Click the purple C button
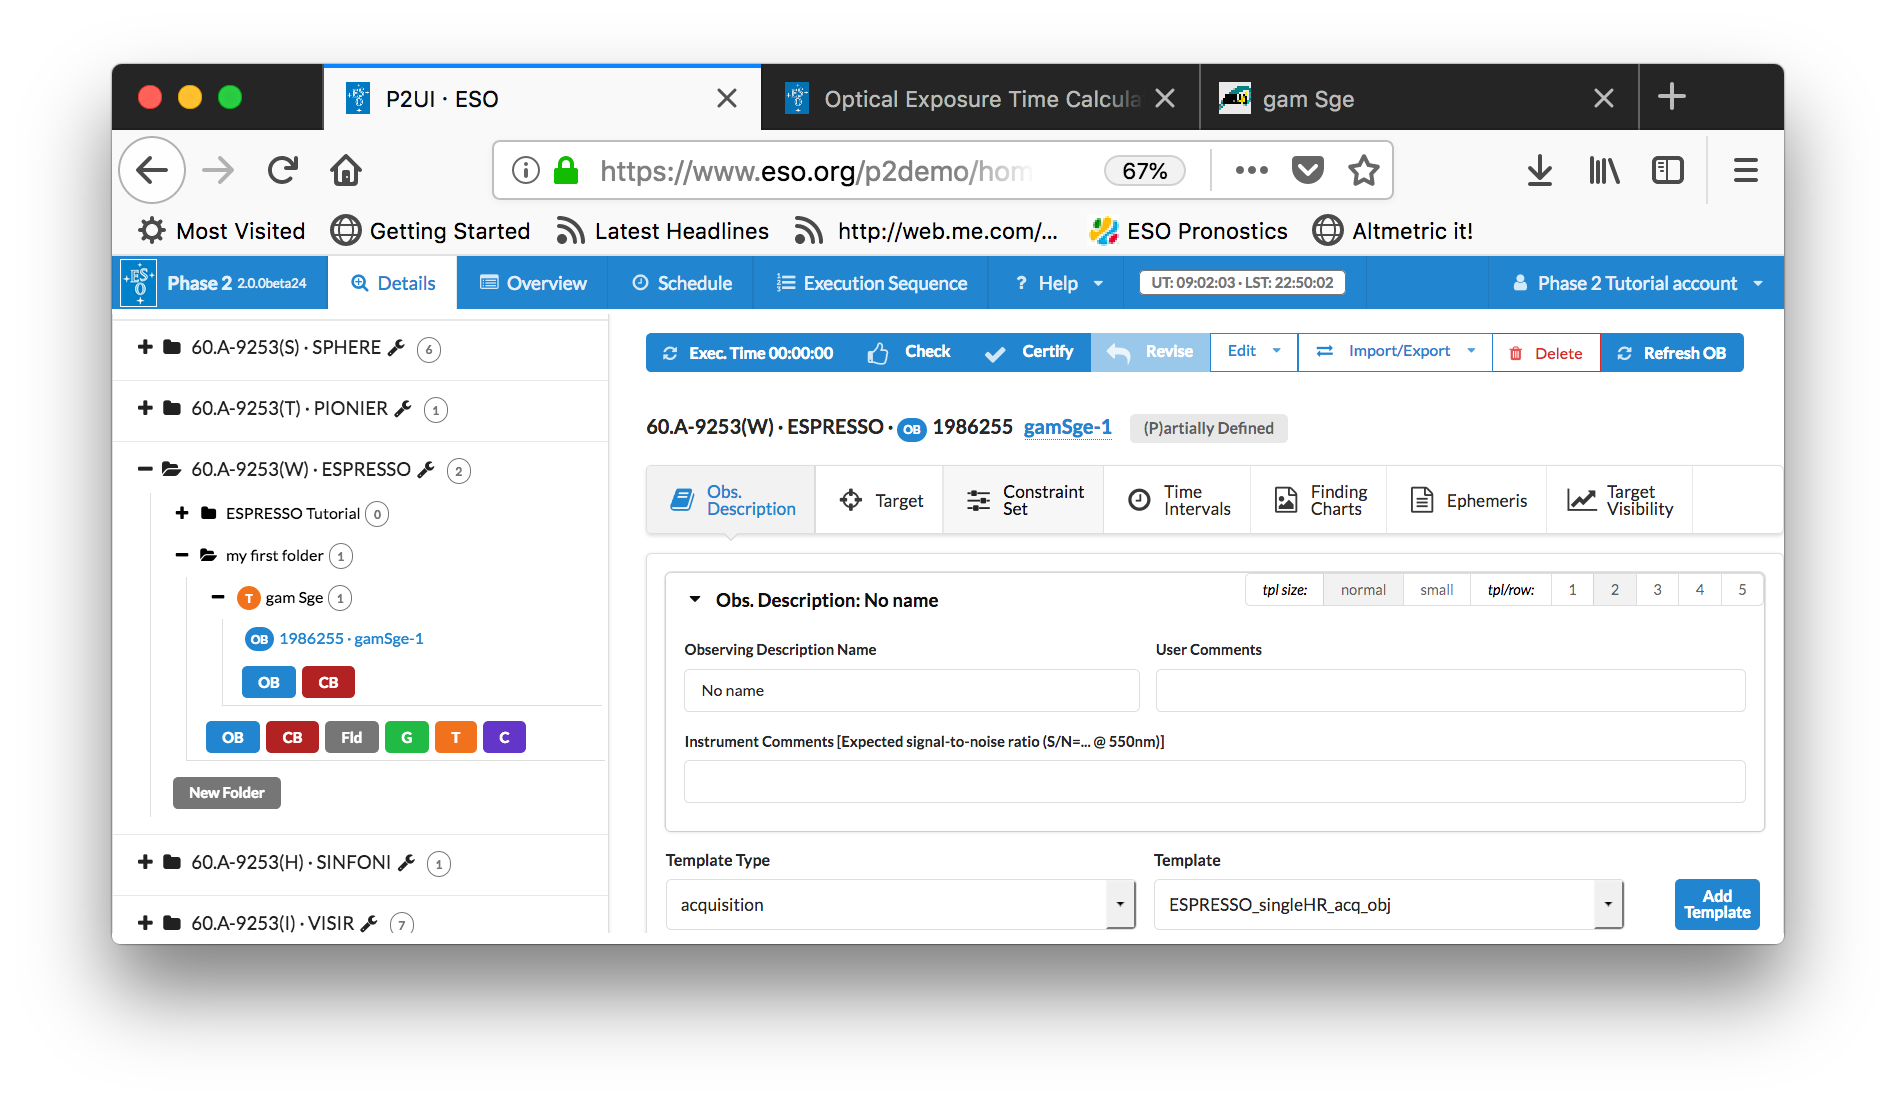The height and width of the screenshot is (1104, 1896). click(x=504, y=737)
